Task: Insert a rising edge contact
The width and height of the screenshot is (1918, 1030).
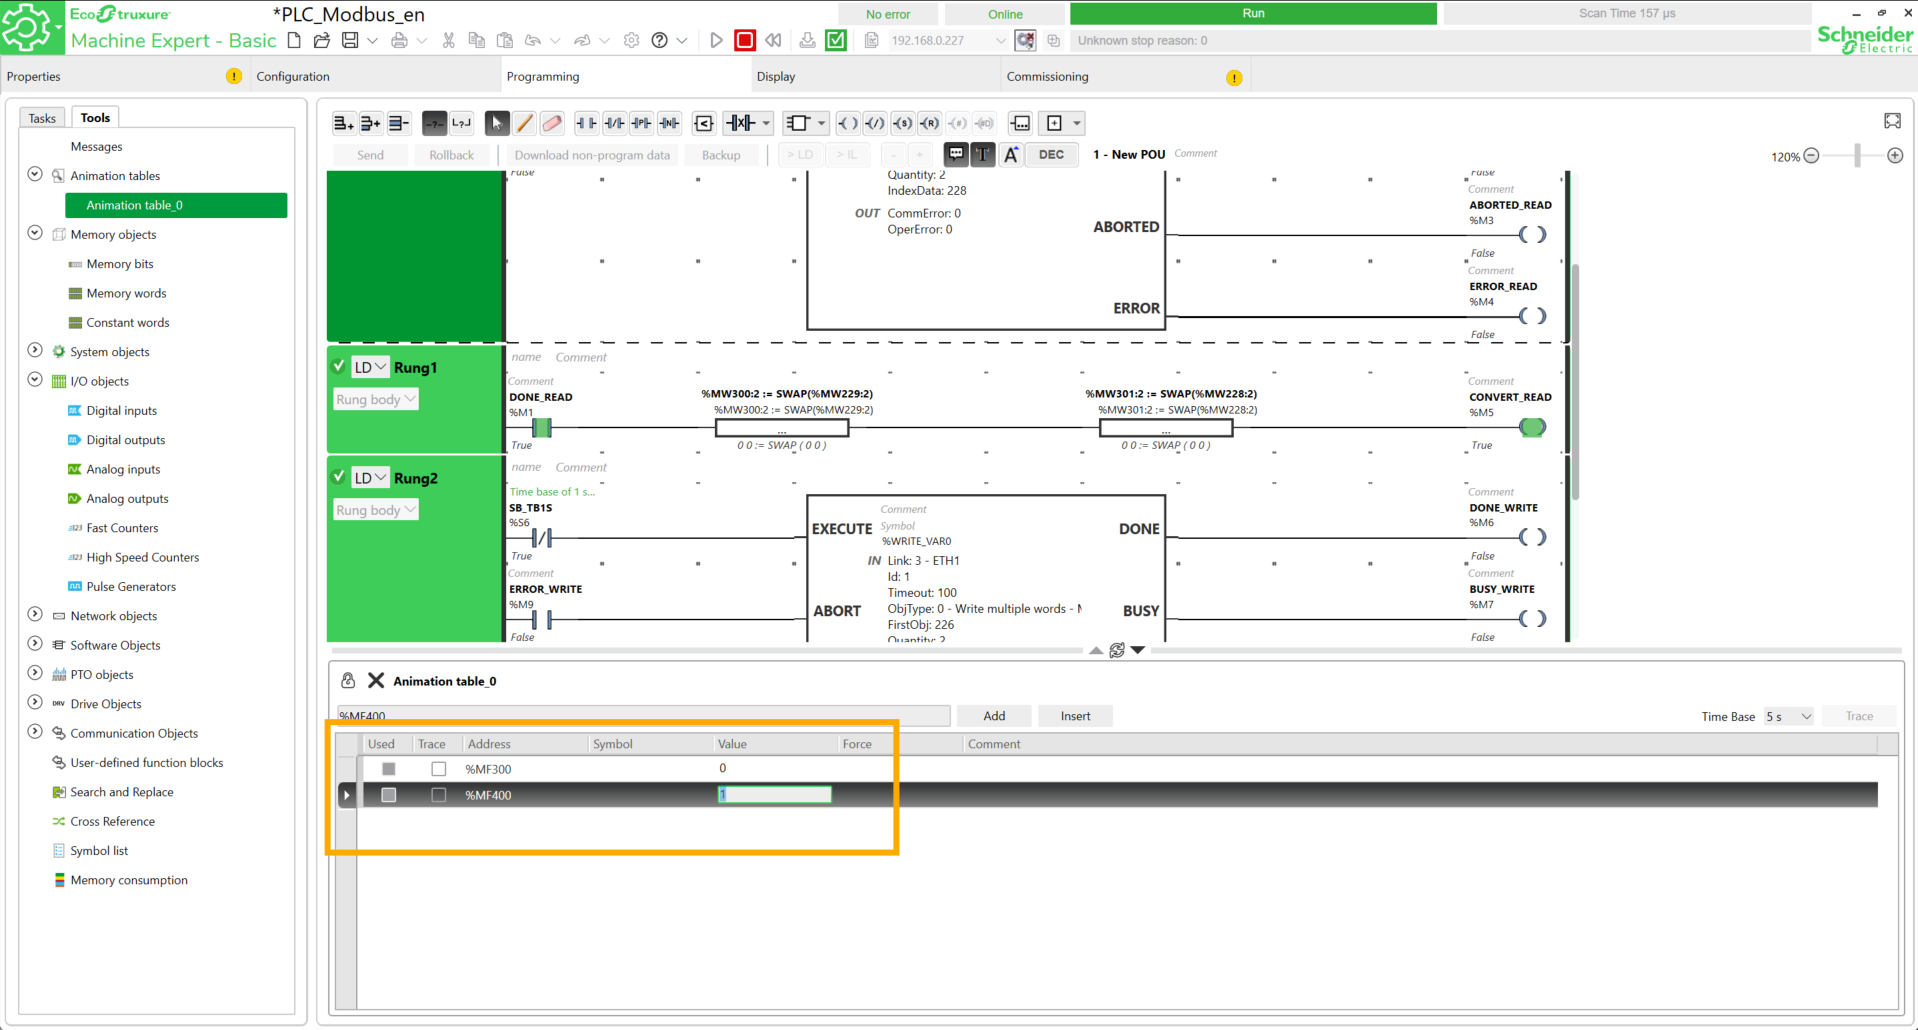Action: click(642, 123)
